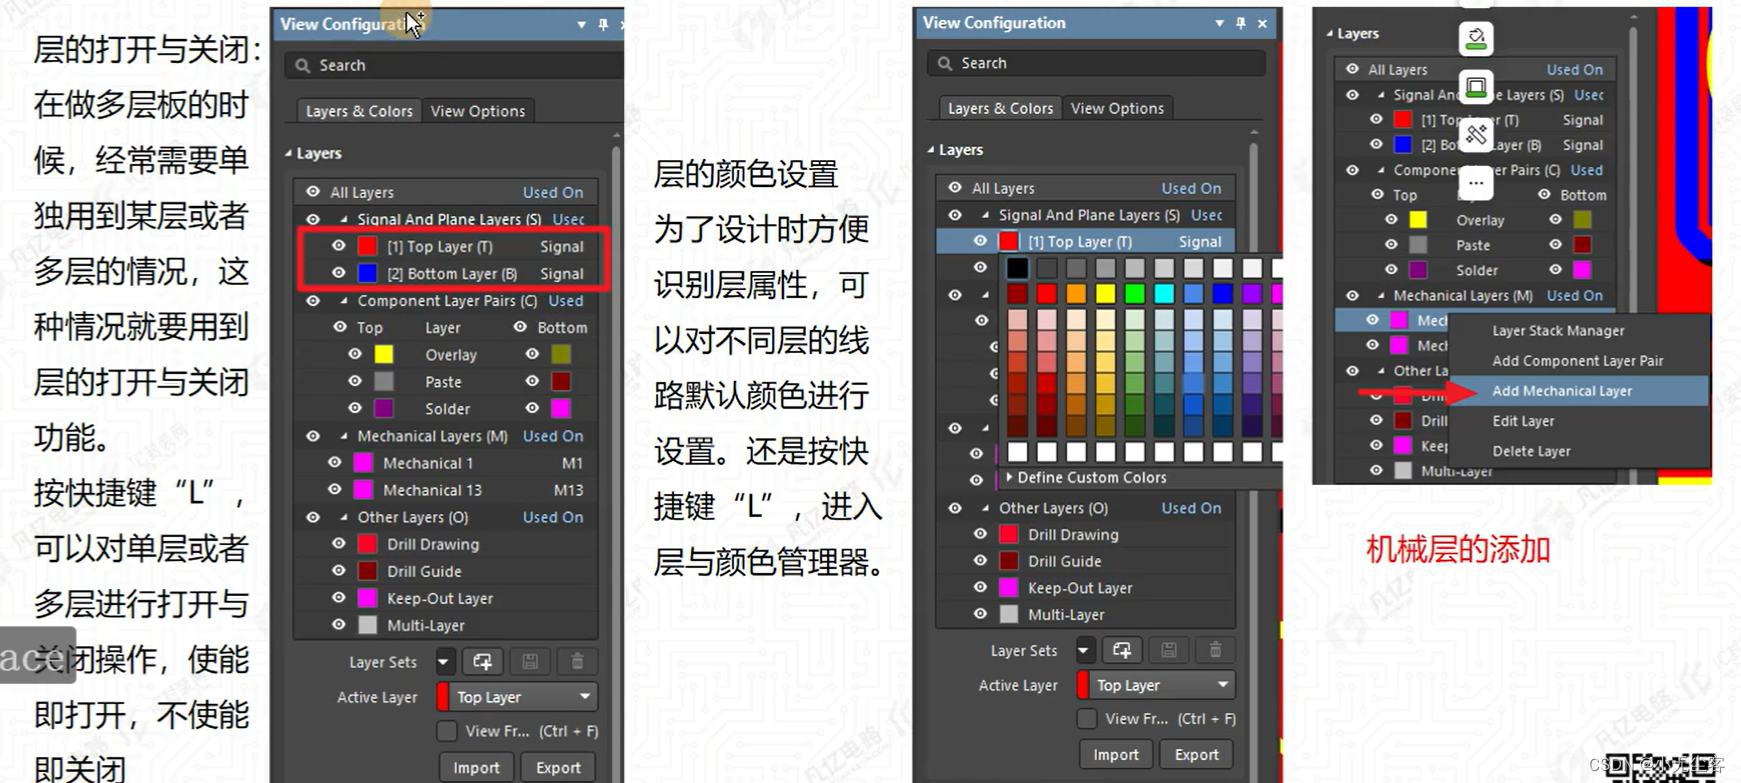Toggle Top Overlay visibility eye in left panel

coord(355,354)
